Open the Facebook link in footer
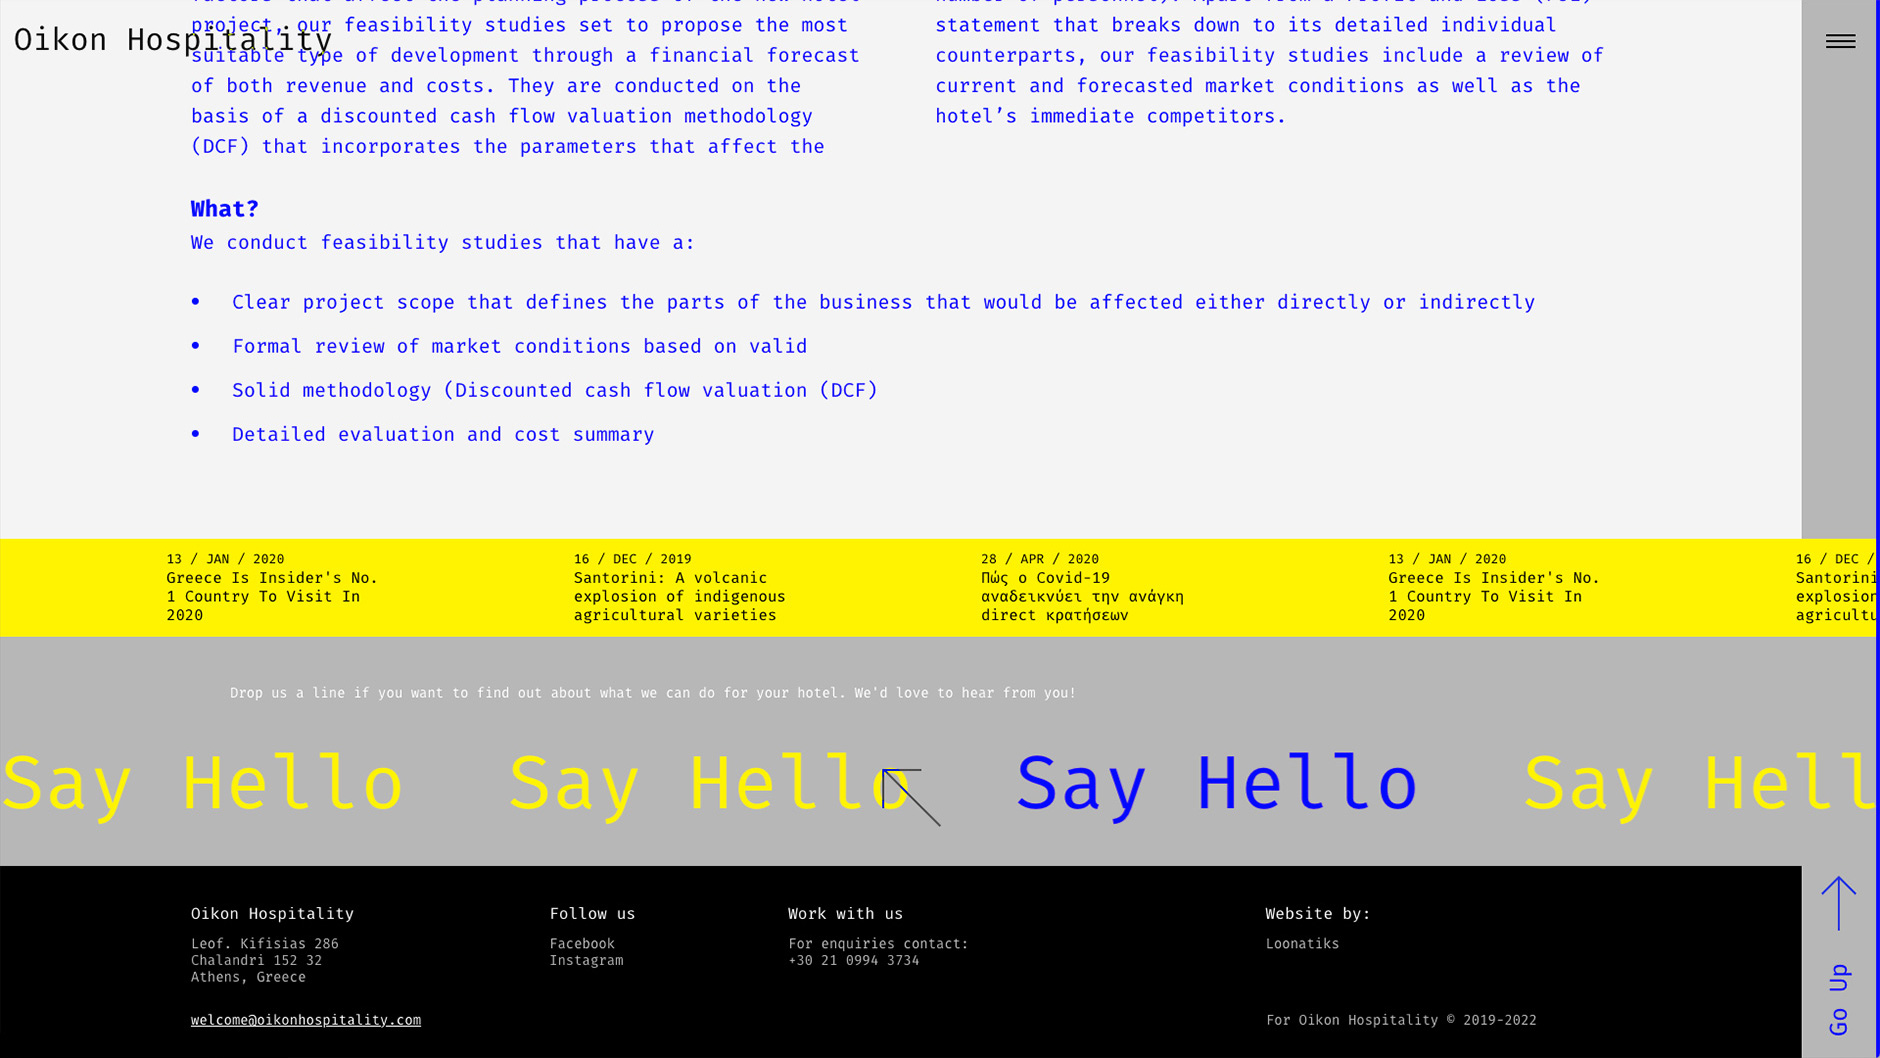Viewport: 1880px width, 1058px height. (582, 943)
